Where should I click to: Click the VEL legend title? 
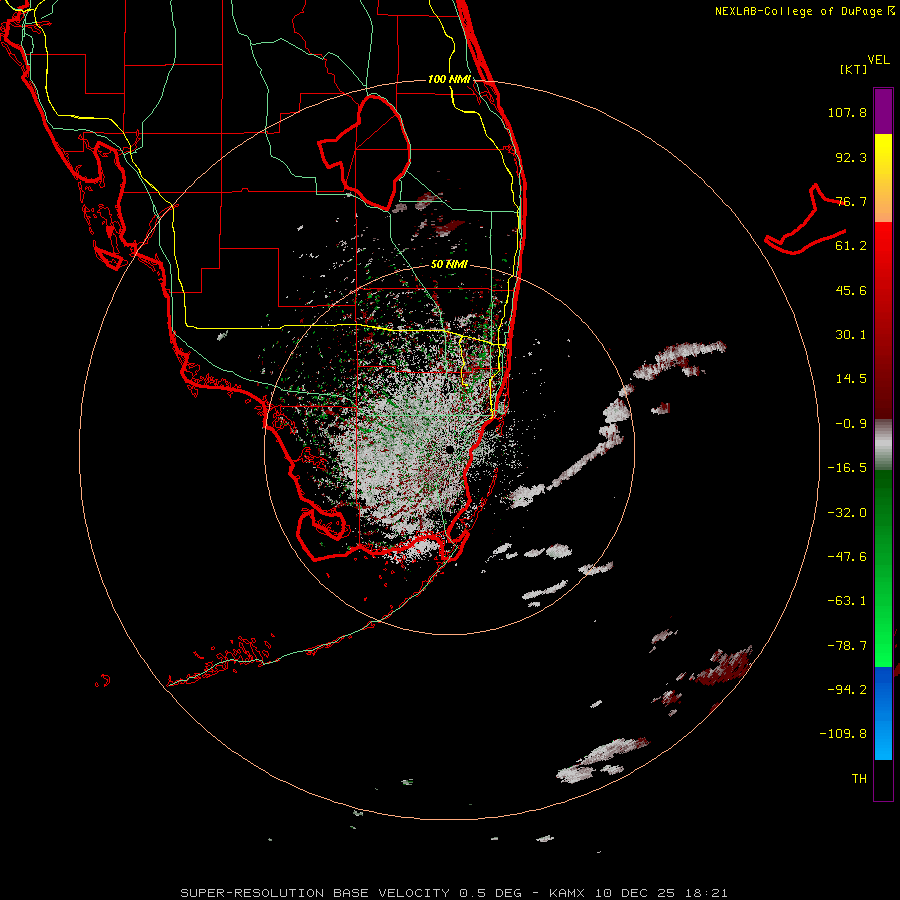(878, 60)
